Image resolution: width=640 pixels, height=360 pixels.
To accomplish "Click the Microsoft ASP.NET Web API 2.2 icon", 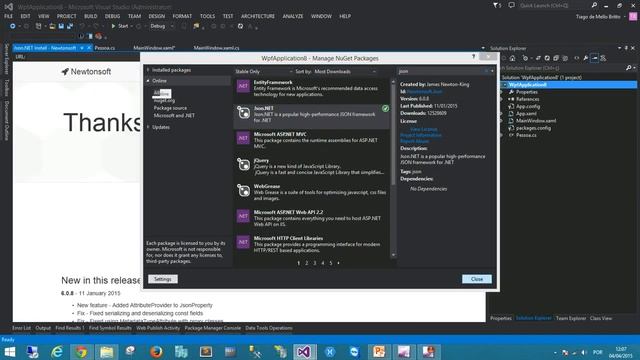I will pos(243,216).
